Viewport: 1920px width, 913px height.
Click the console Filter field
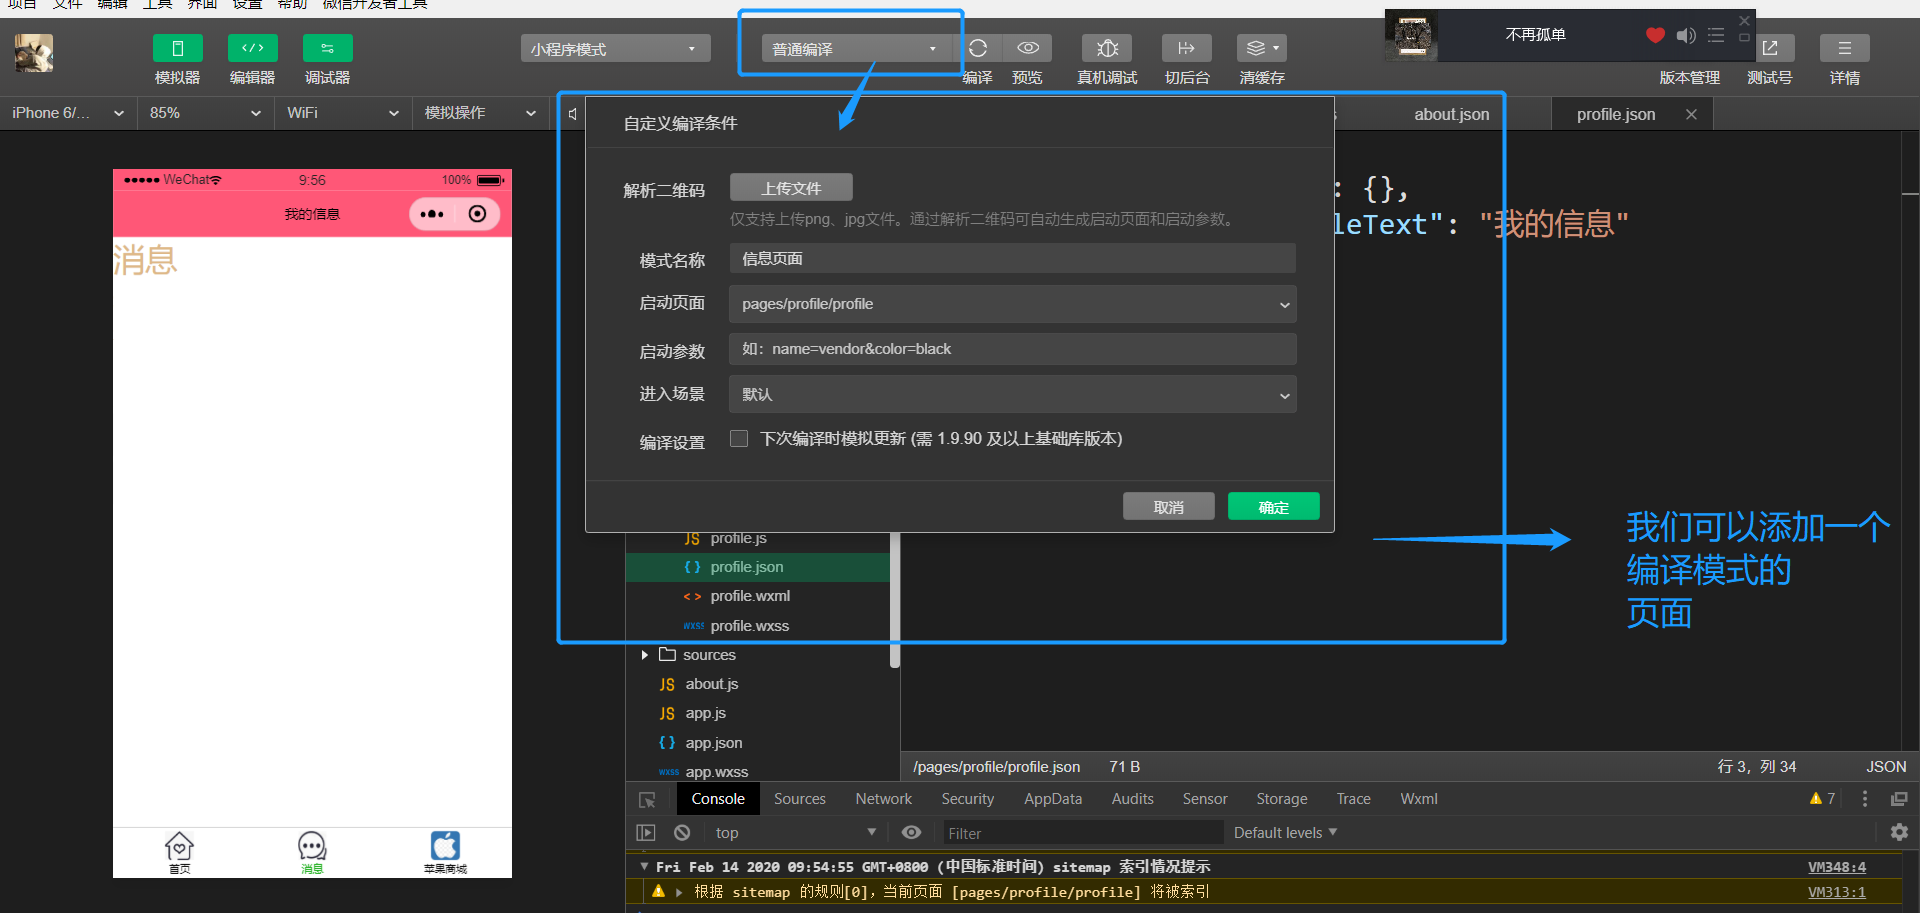[x=1083, y=833]
